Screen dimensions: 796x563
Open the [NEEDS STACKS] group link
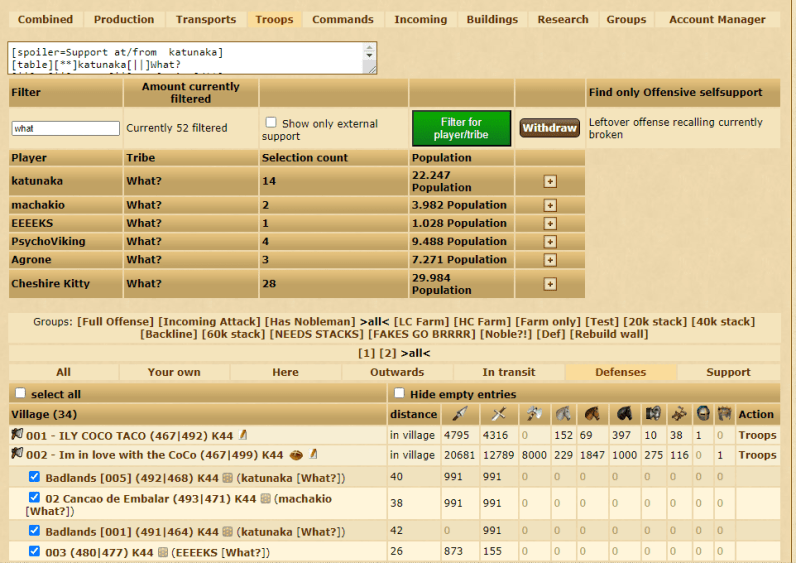[317, 334]
